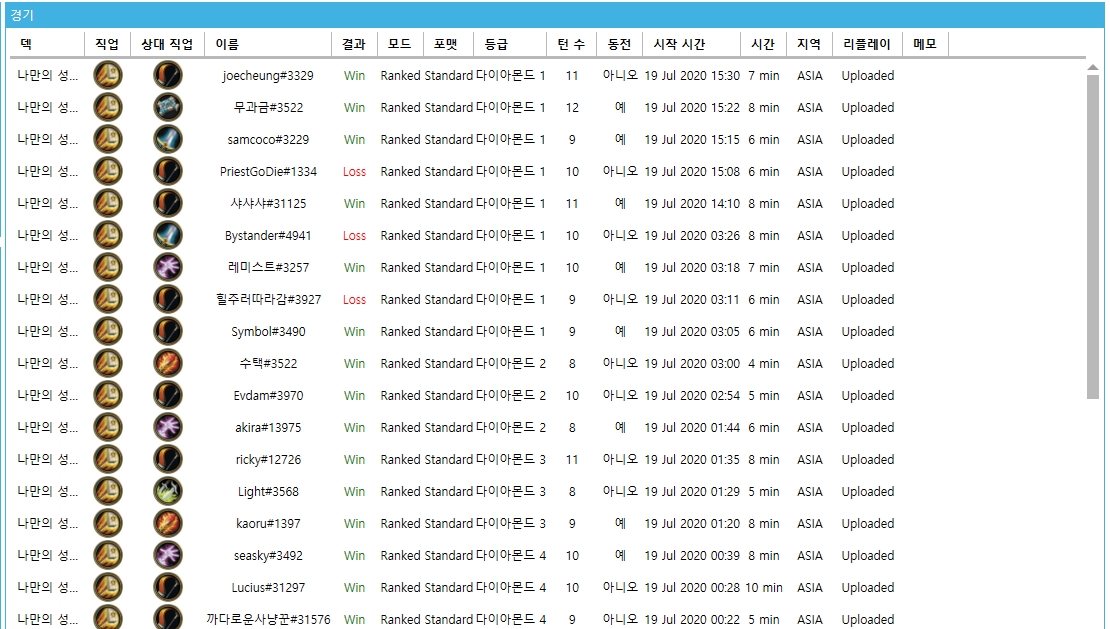Click player class icon in ricky#12726 row
This screenshot has height=629, width=1110.
click(108, 459)
